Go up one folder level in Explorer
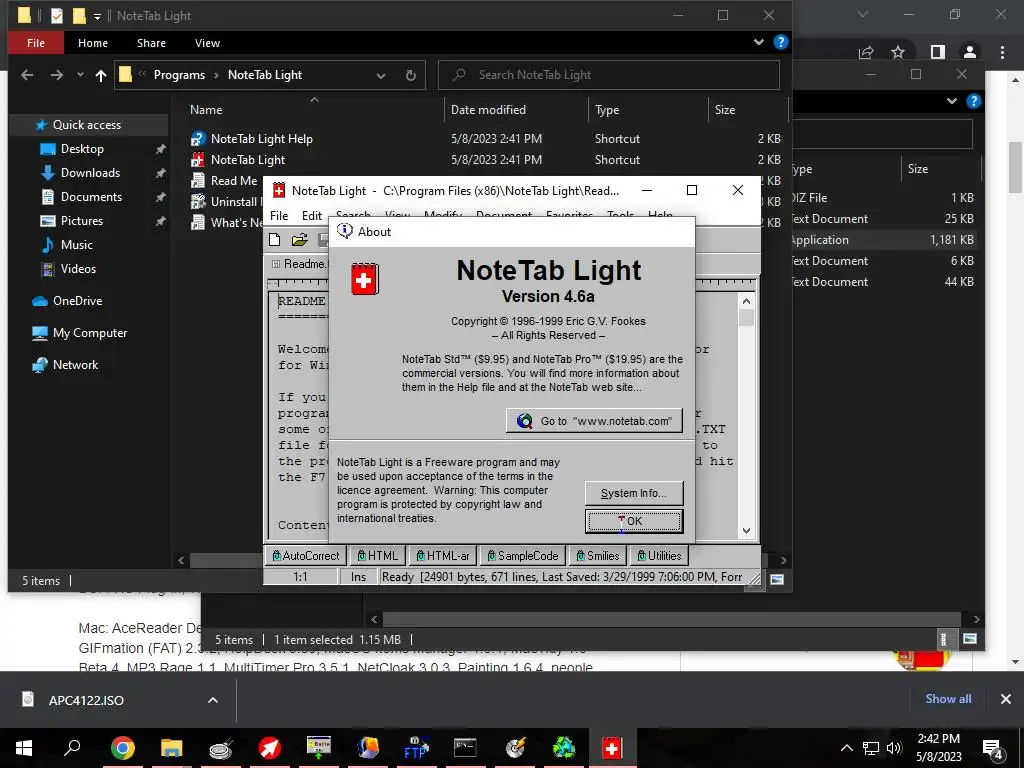The width and height of the screenshot is (1024, 768). click(x=101, y=75)
